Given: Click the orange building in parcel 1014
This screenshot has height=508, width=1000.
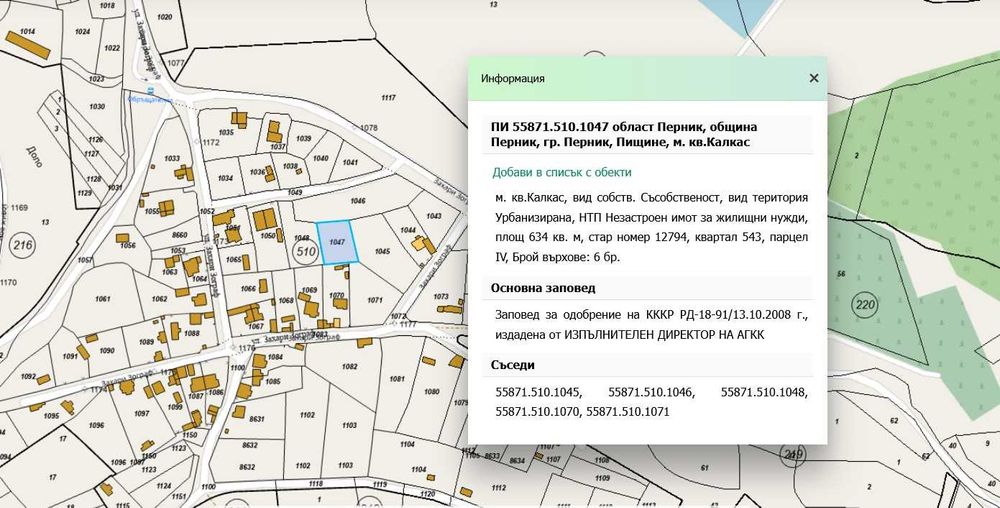Looking at the screenshot, I should (27, 45).
